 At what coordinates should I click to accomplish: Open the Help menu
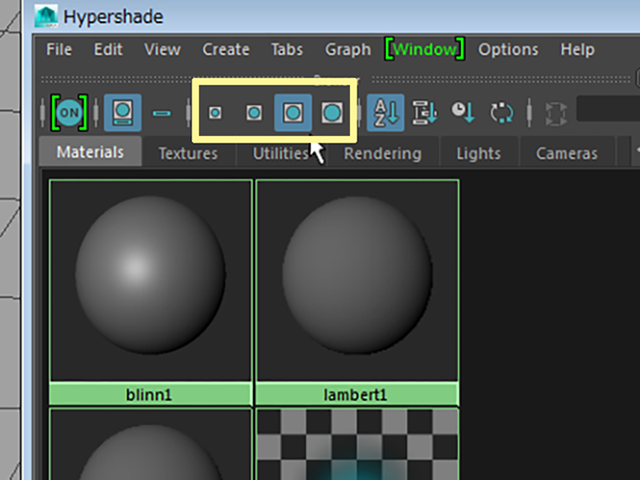577,50
